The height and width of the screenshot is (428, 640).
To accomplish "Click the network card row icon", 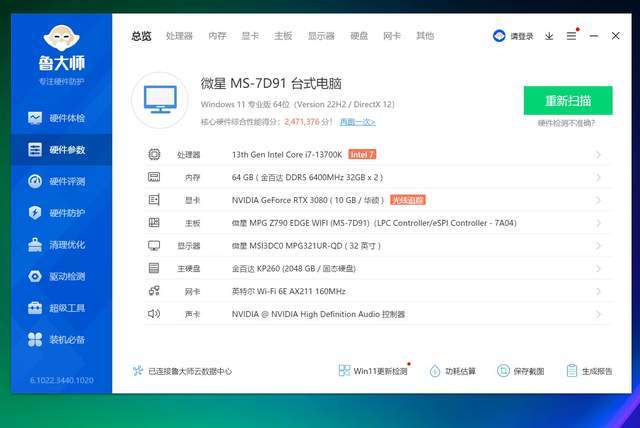I will 154,291.
